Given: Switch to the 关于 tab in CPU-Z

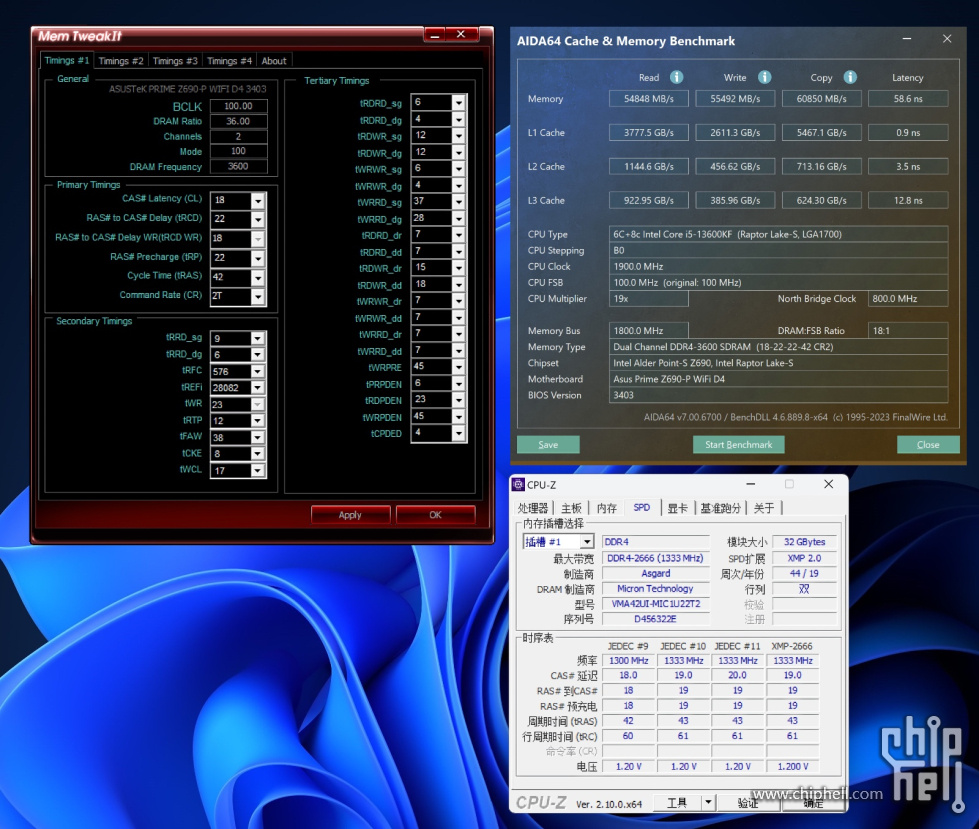Looking at the screenshot, I should [x=764, y=508].
